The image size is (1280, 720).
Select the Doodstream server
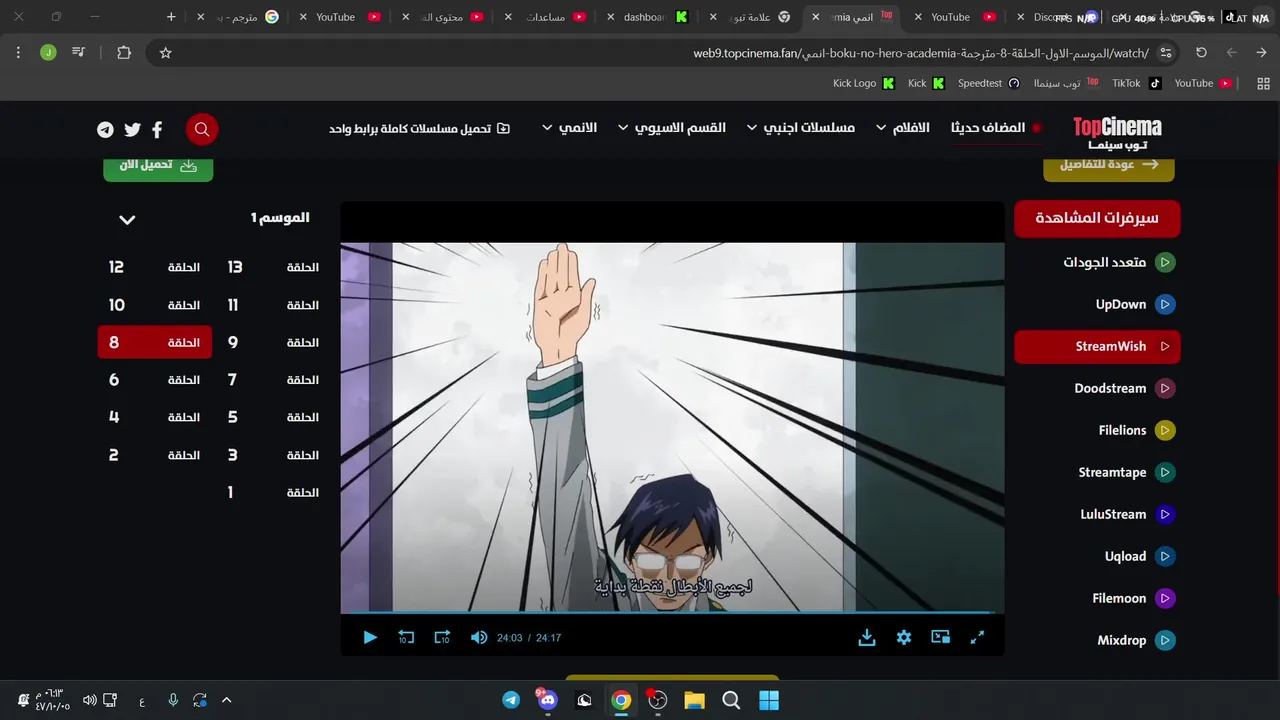pos(1097,389)
